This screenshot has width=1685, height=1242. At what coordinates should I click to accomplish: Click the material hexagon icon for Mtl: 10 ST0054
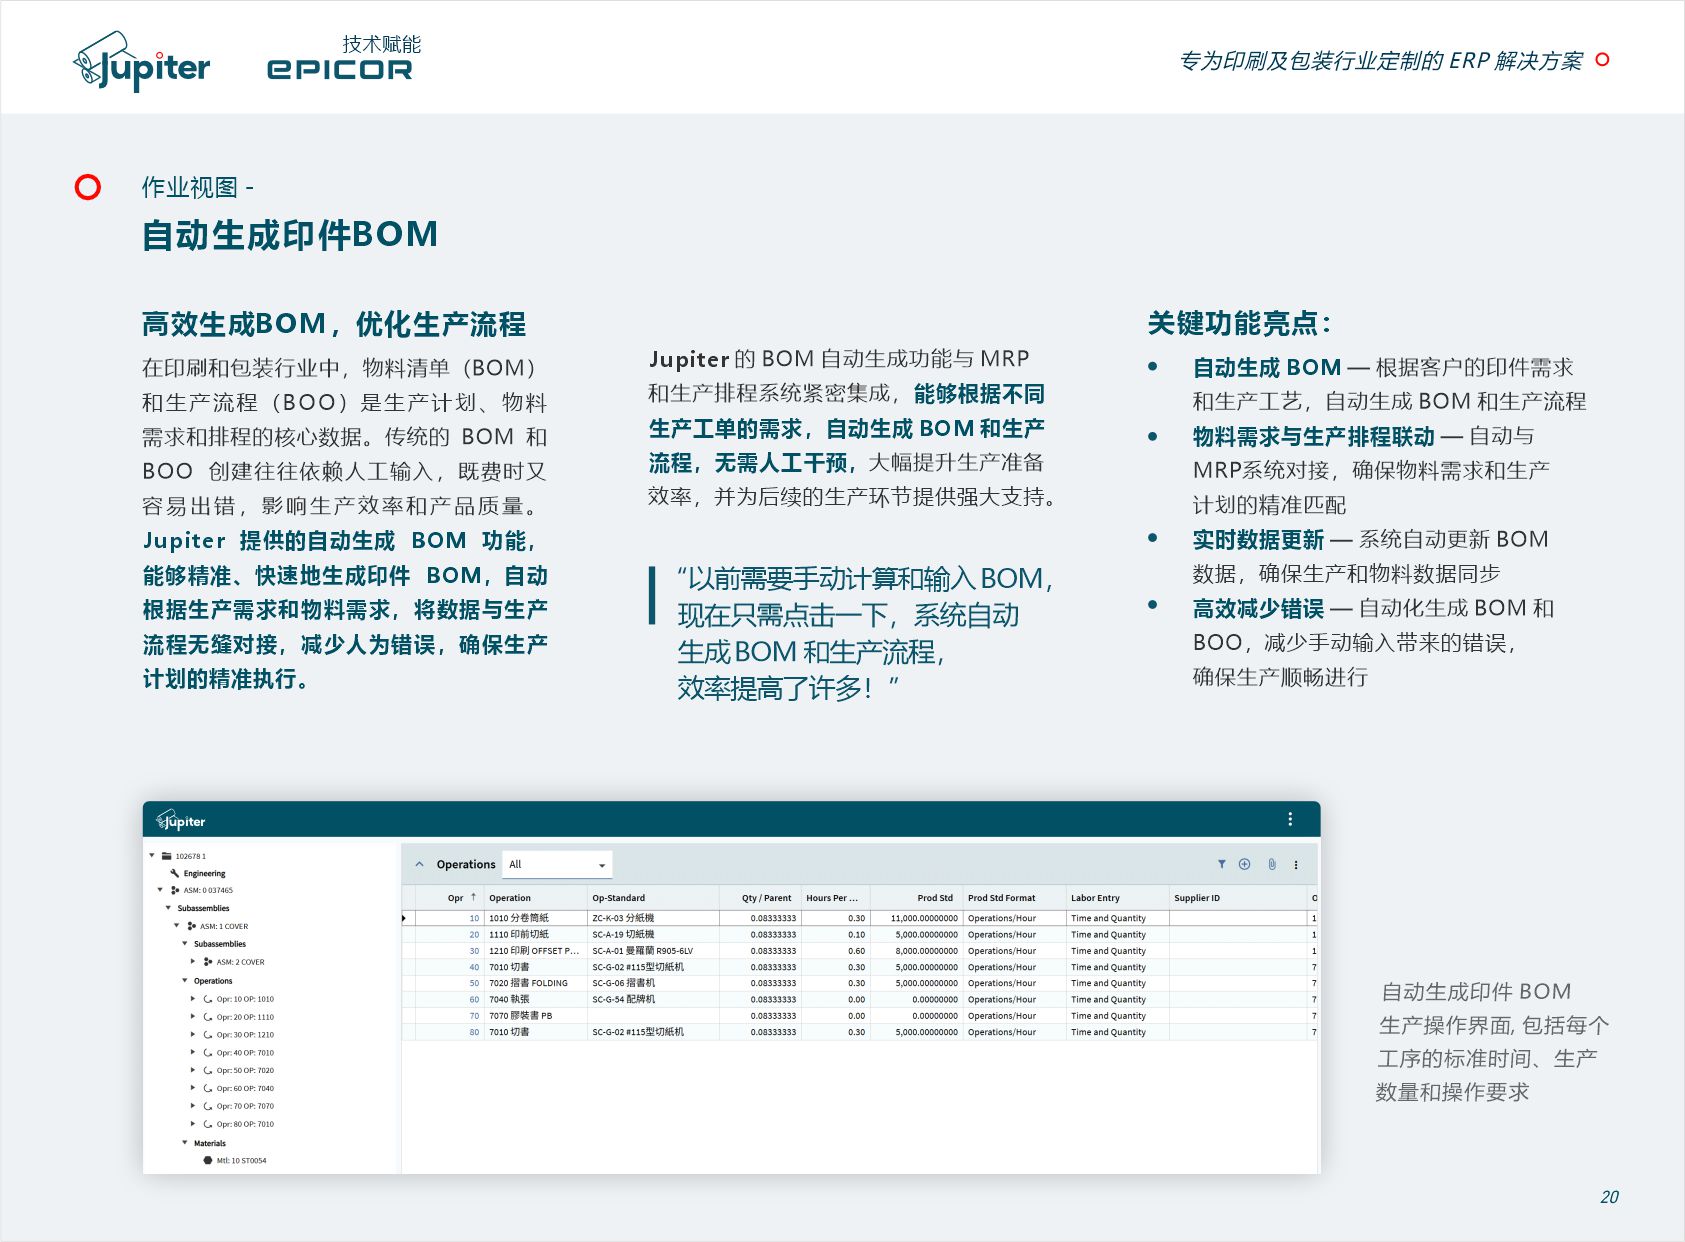coord(208,1161)
